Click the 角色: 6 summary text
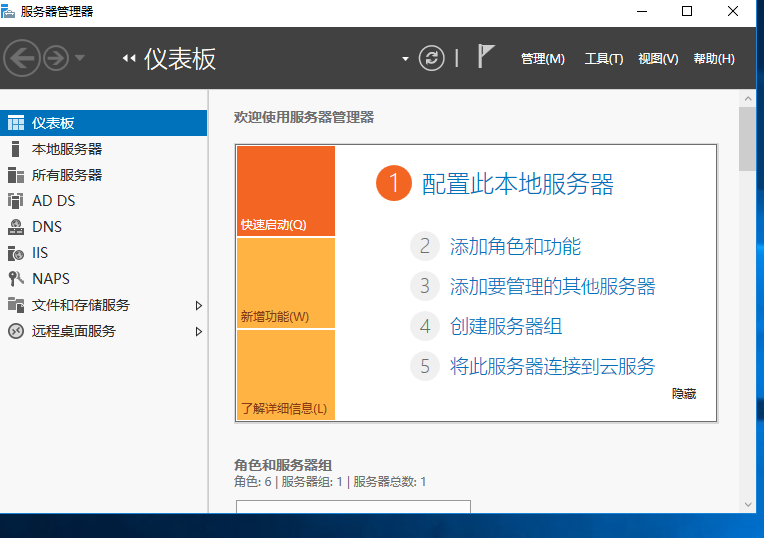Viewport: 764px width, 538px height. [x=252, y=482]
